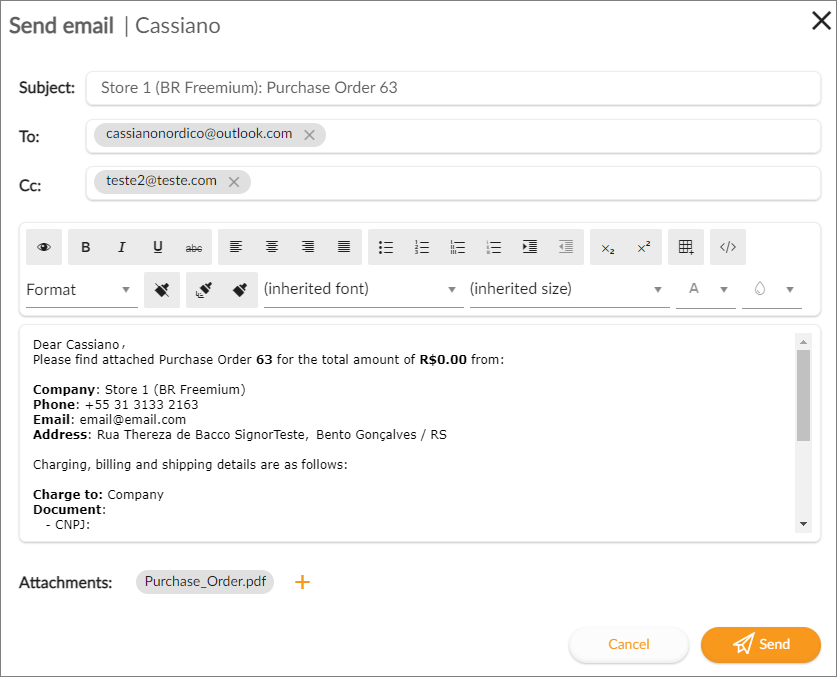The height and width of the screenshot is (677, 837).
Task: Copy formatting with brush icon
Action: click(x=204, y=290)
